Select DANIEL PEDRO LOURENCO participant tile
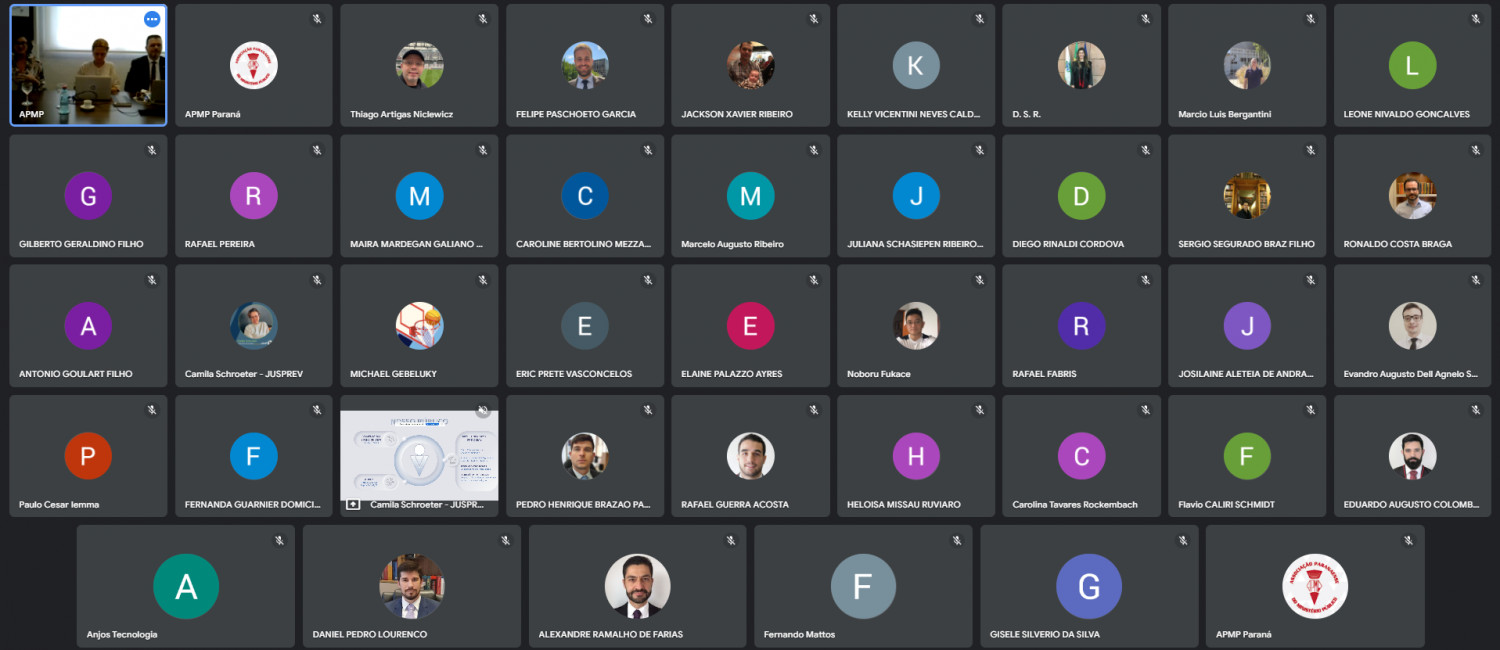Screen dimensions: 1500x650 coord(411,586)
